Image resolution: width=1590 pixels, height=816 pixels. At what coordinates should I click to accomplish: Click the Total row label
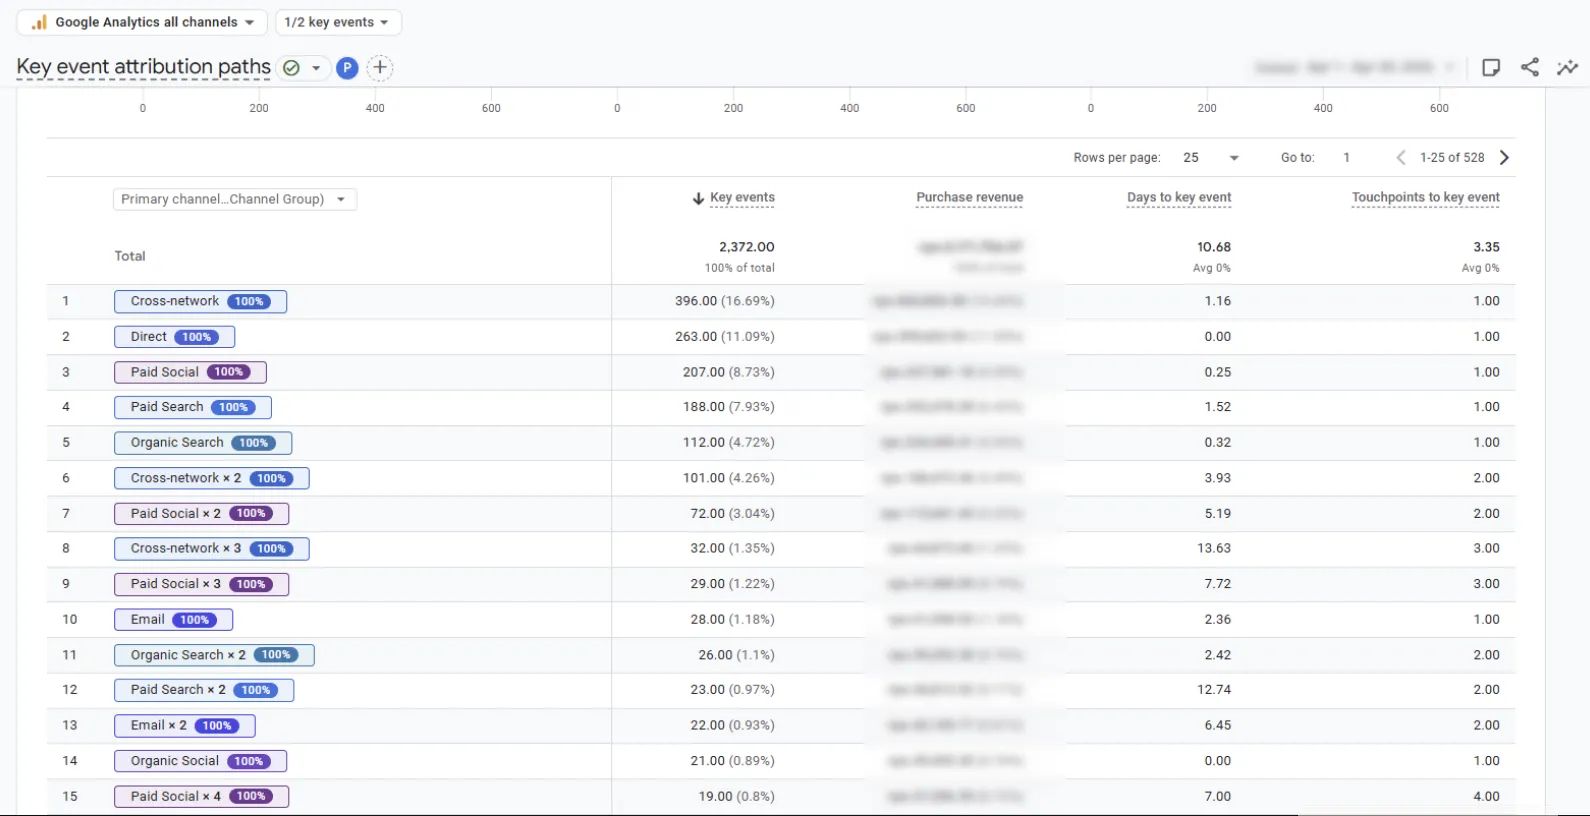pos(130,256)
